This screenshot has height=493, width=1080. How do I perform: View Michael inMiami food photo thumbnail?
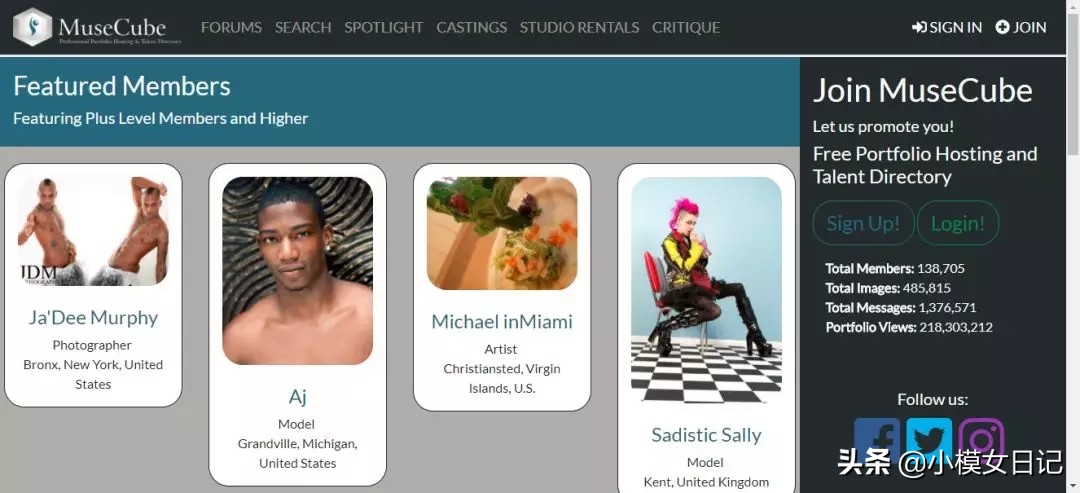coord(502,233)
